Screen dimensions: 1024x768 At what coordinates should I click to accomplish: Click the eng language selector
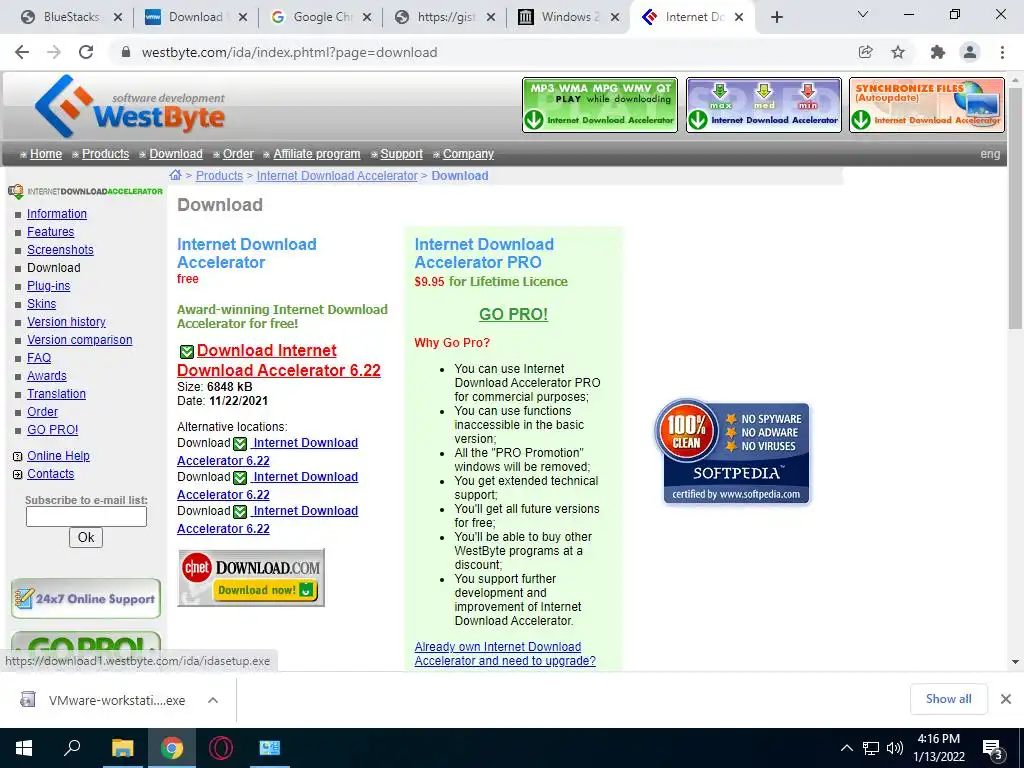[x=990, y=154]
